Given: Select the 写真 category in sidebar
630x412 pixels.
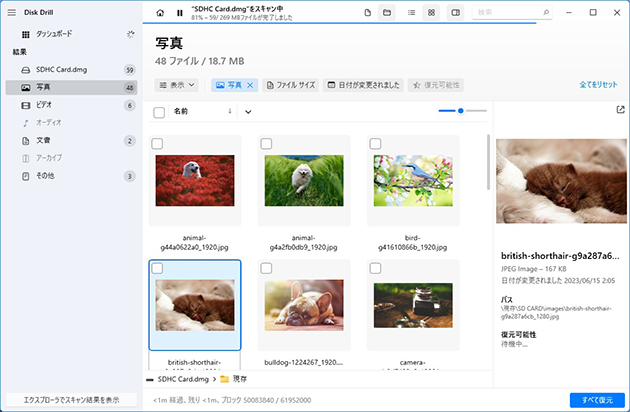Looking at the screenshot, I should click(x=72, y=87).
